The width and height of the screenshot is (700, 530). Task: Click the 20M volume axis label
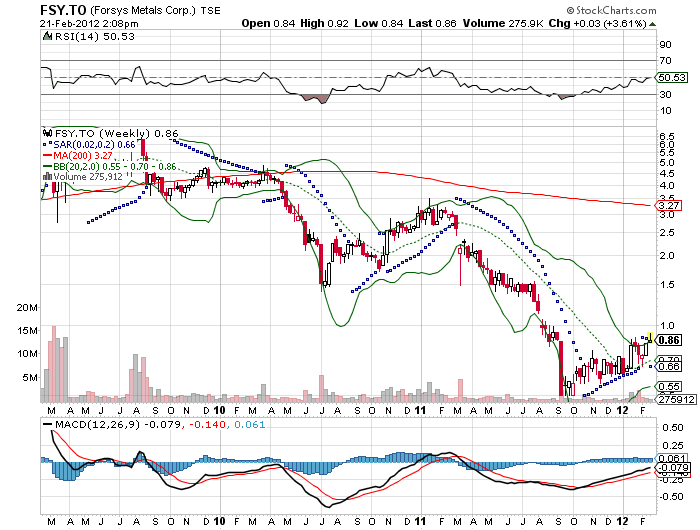point(27,308)
